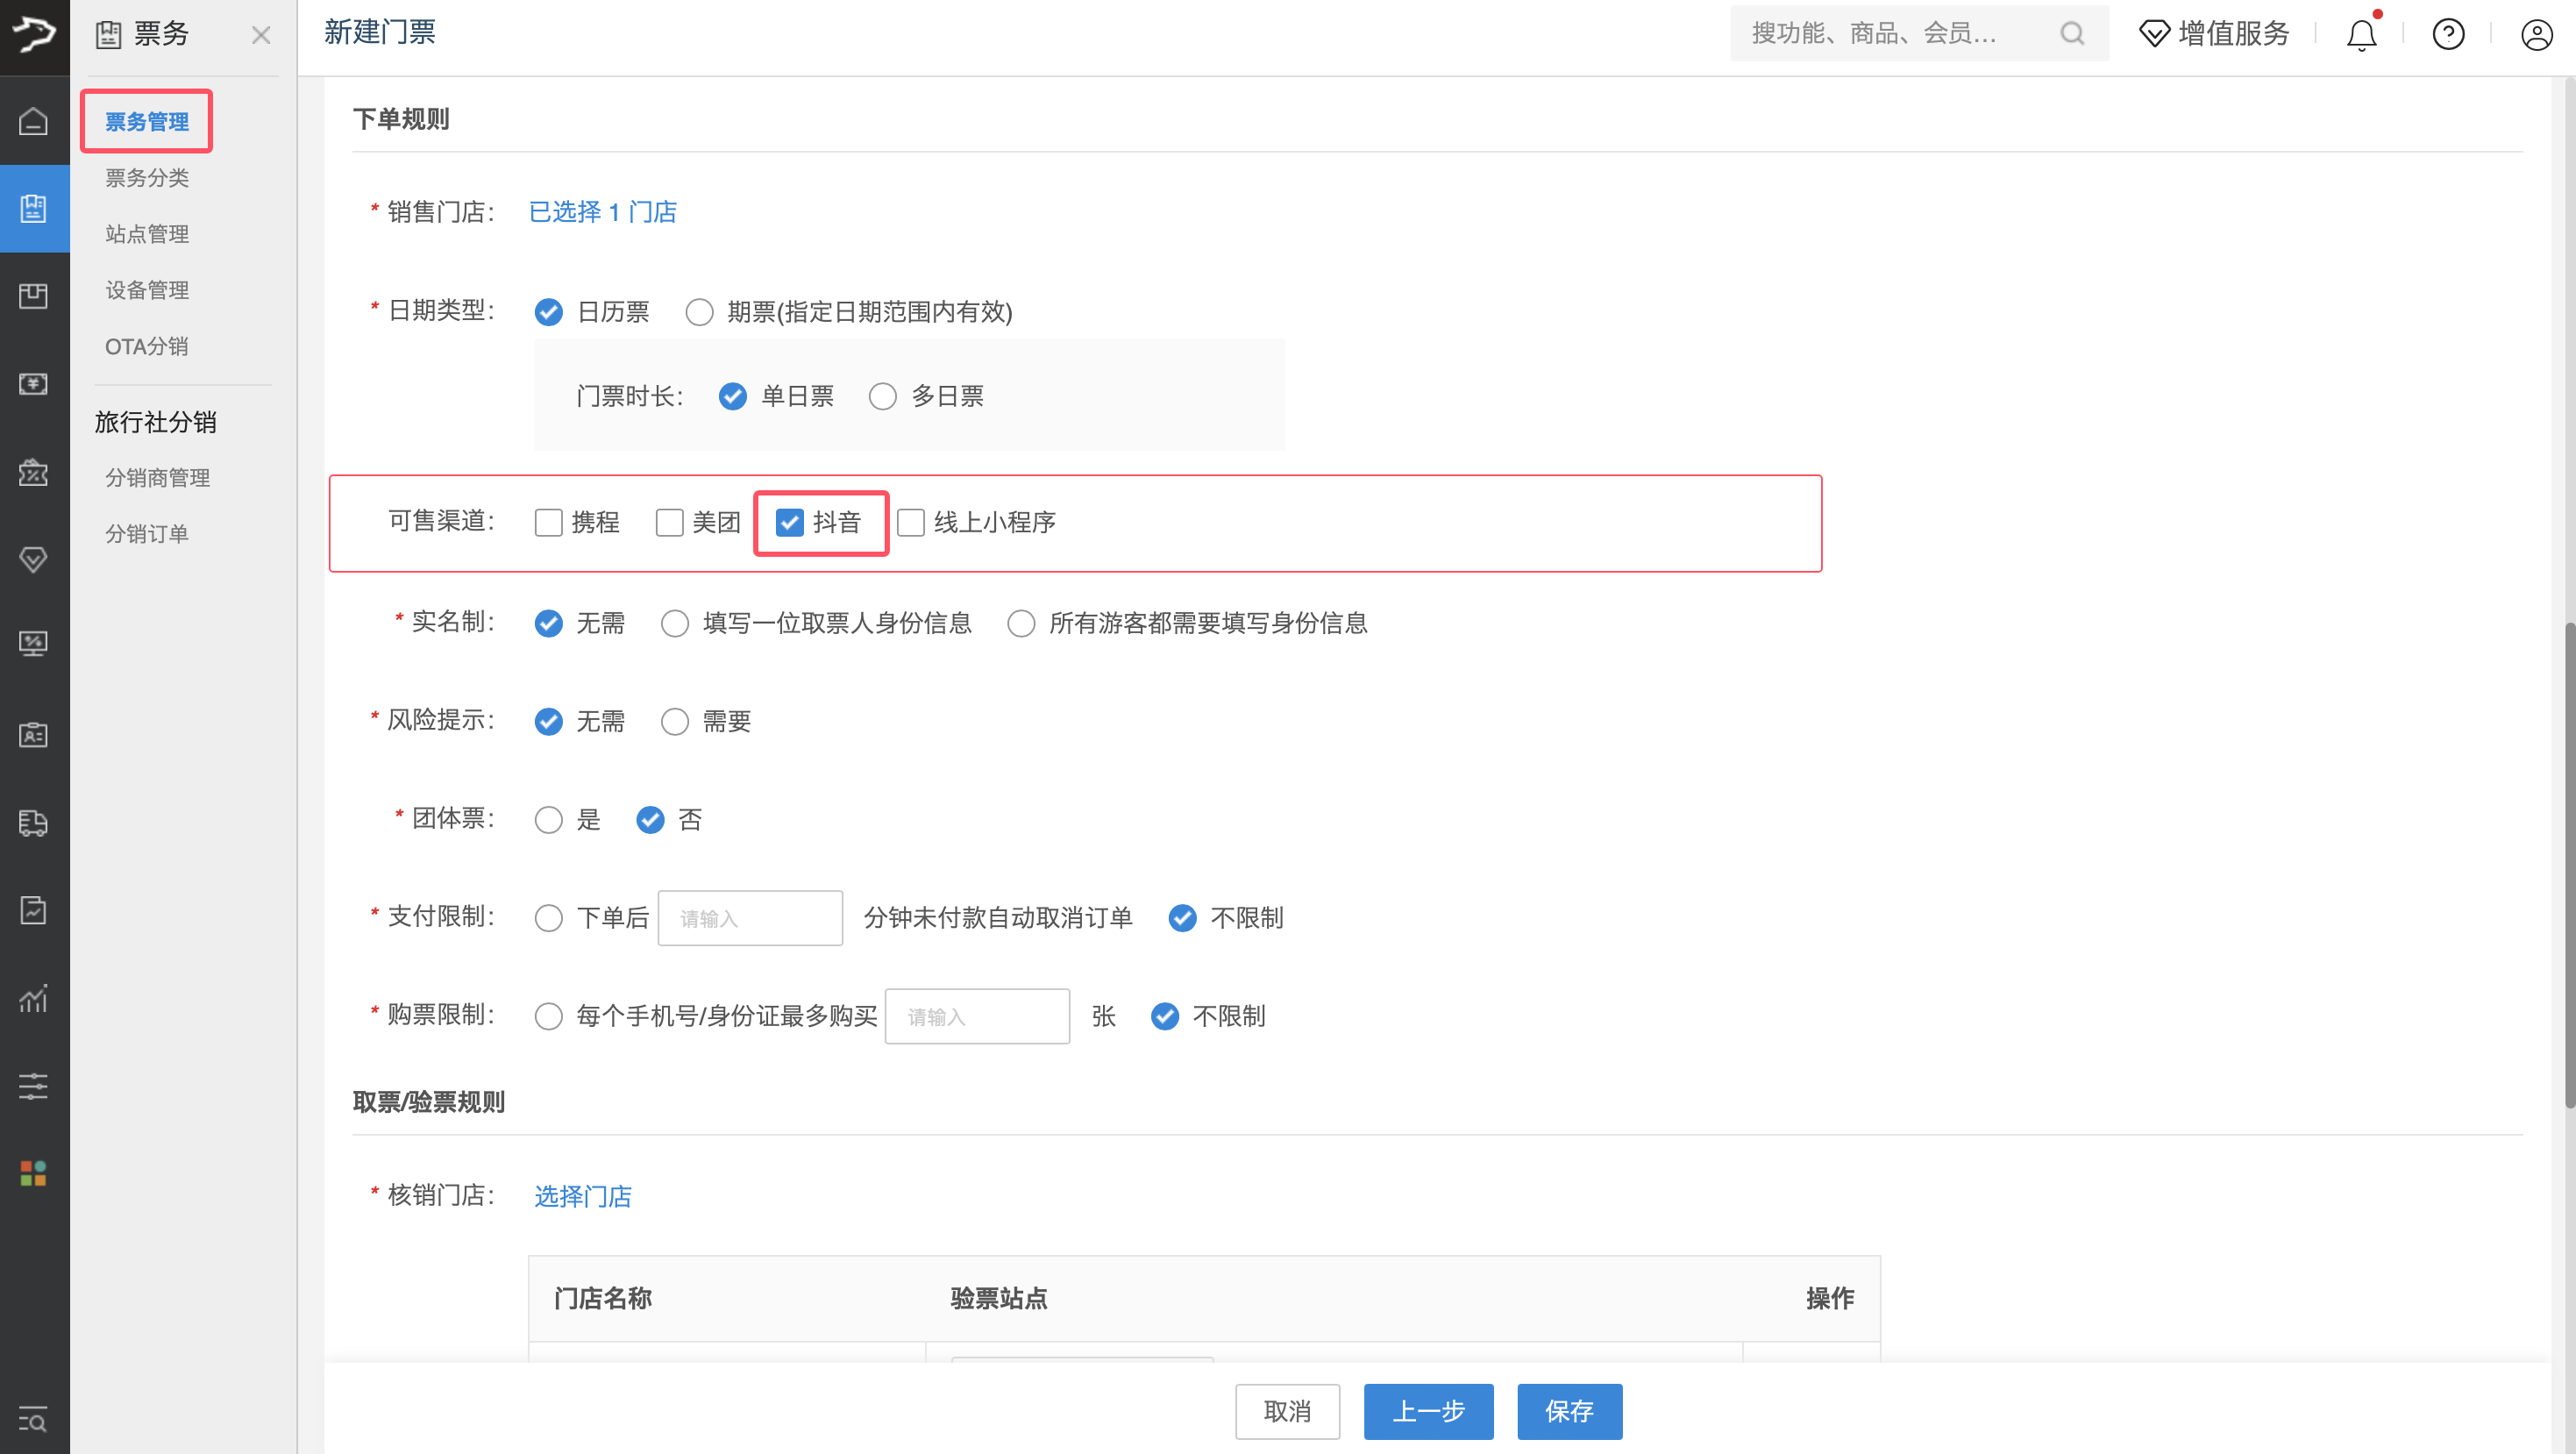The width and height of the screenshot is (2576, 1454).
Task: Close the 票务 side panel
Action: click(x=261, y=36)
